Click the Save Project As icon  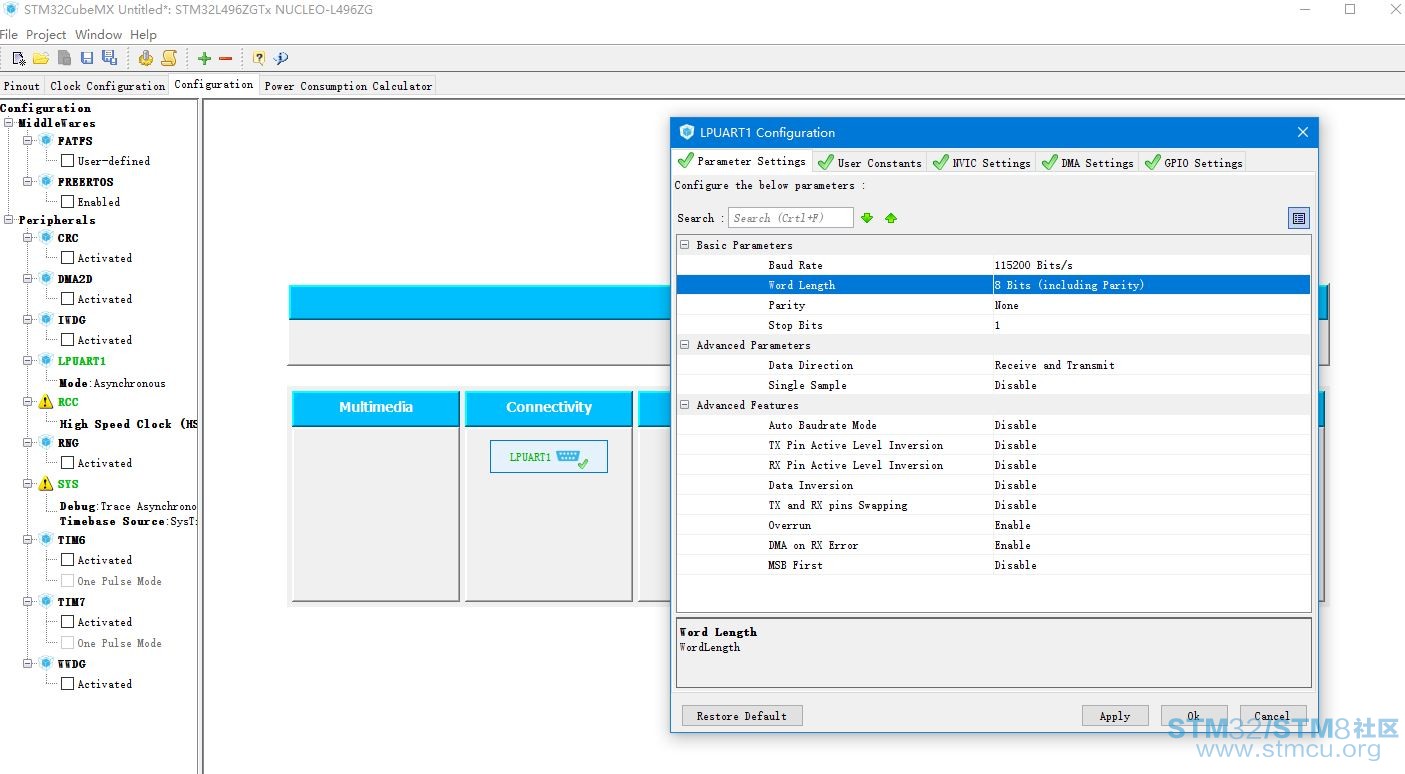109,58
